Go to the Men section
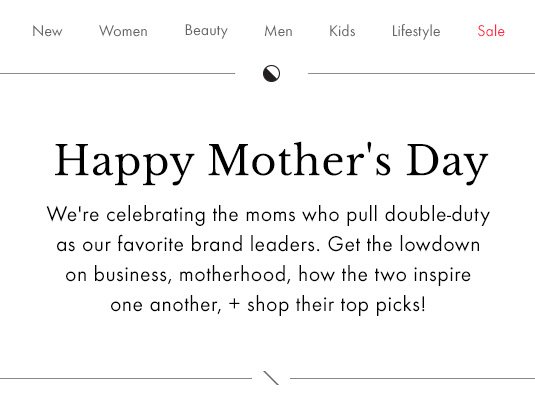 click(x=278, y=31)
